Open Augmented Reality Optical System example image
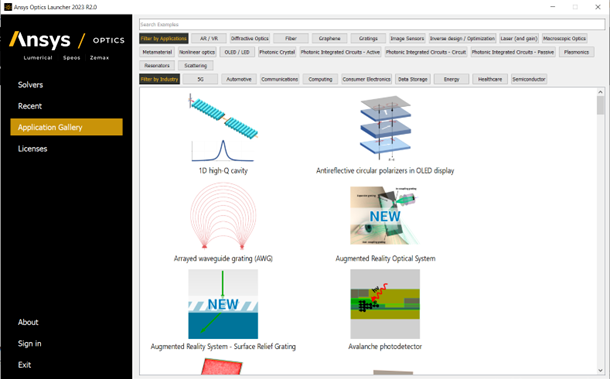Screen dimensions: 610x379 (x=385, y=216)
